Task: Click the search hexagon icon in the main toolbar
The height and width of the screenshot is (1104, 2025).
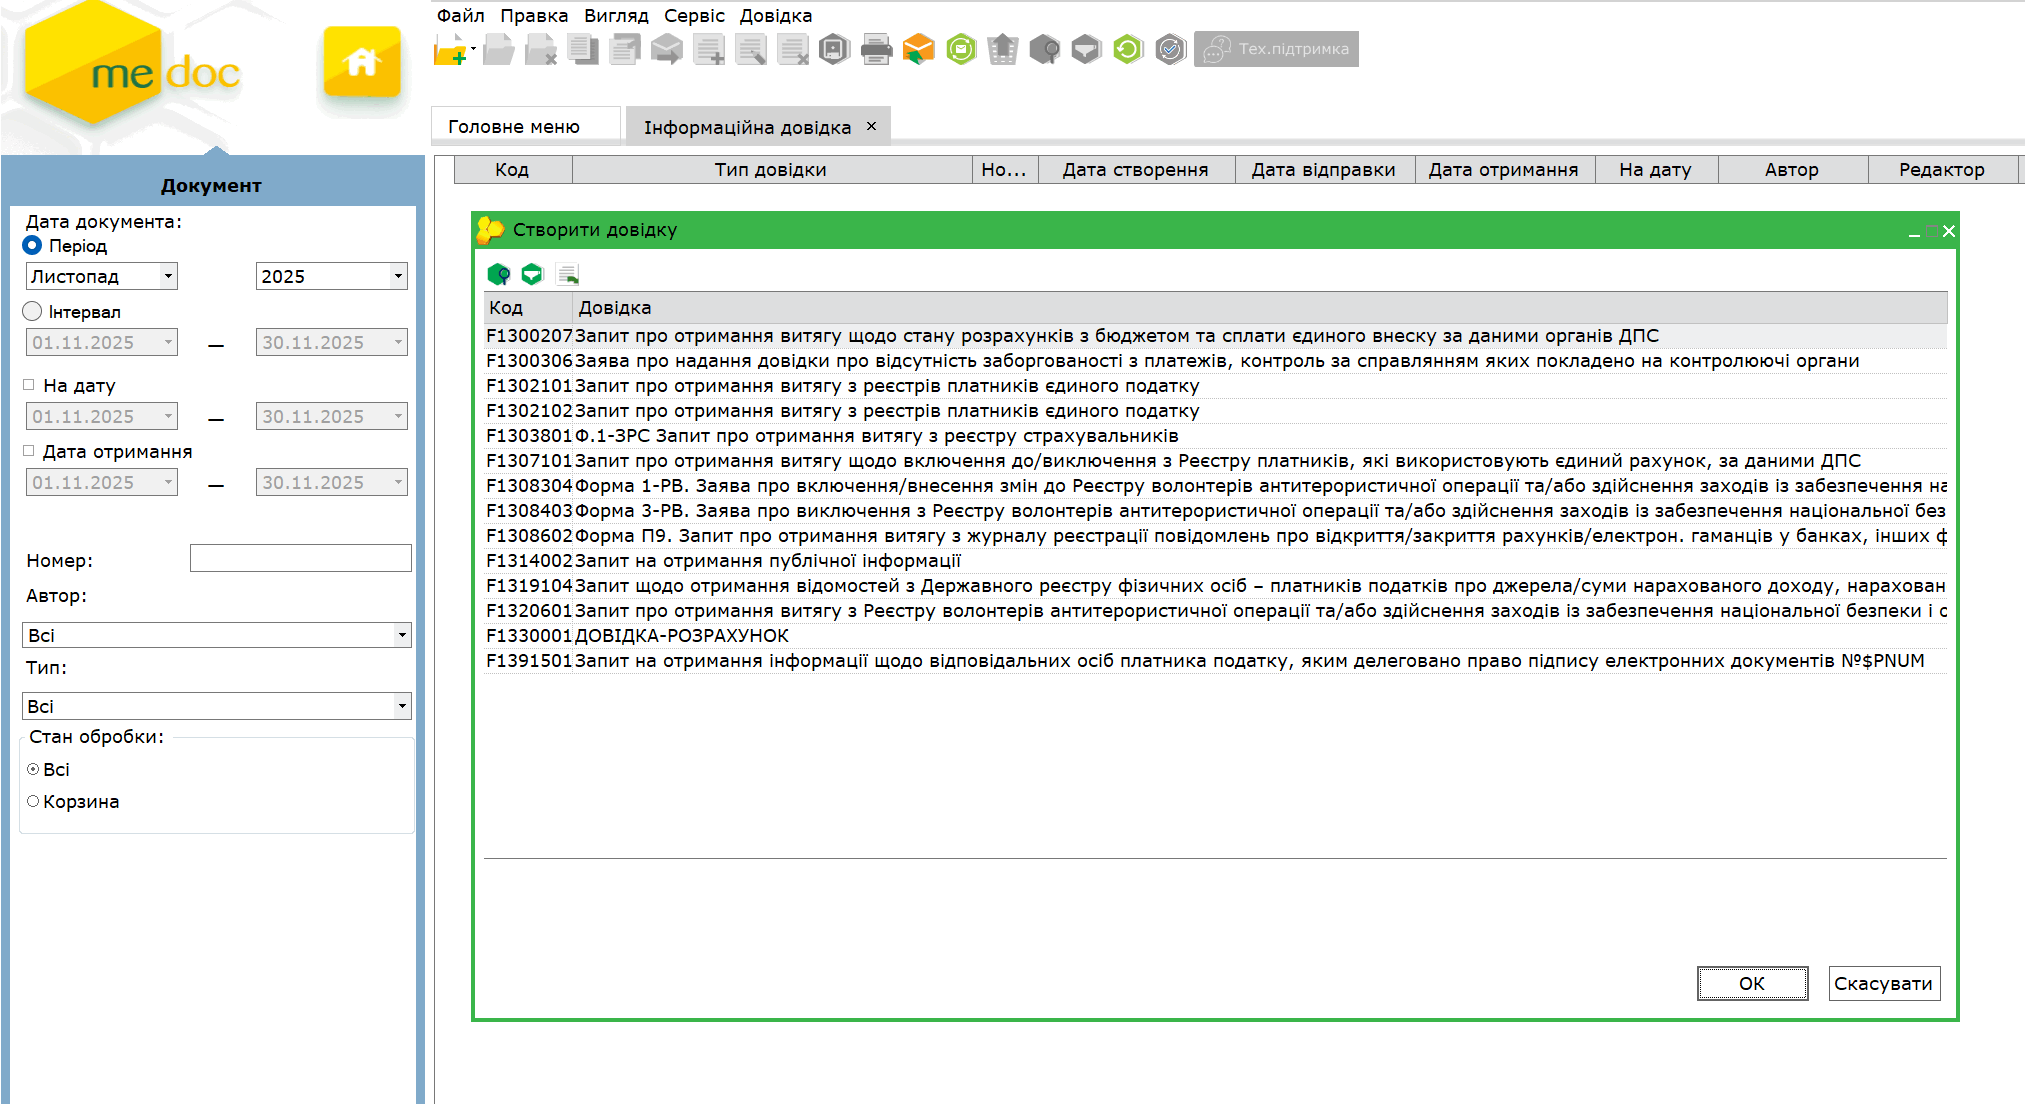Action: [1044, 49]
